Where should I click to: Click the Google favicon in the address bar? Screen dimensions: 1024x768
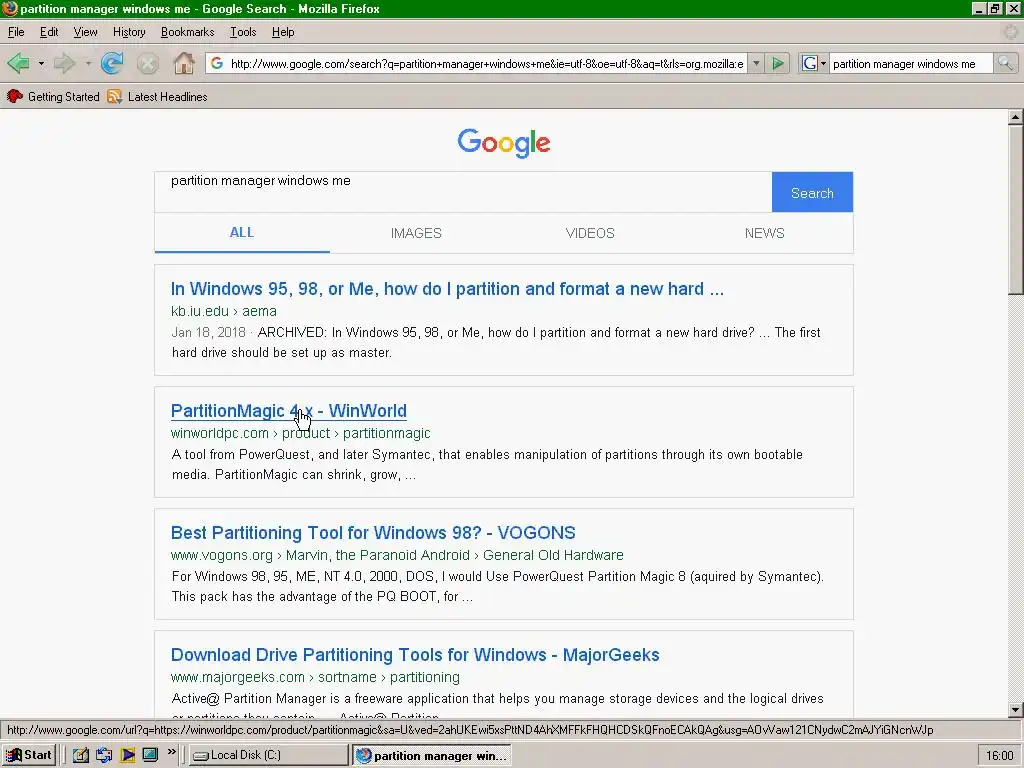217,63
